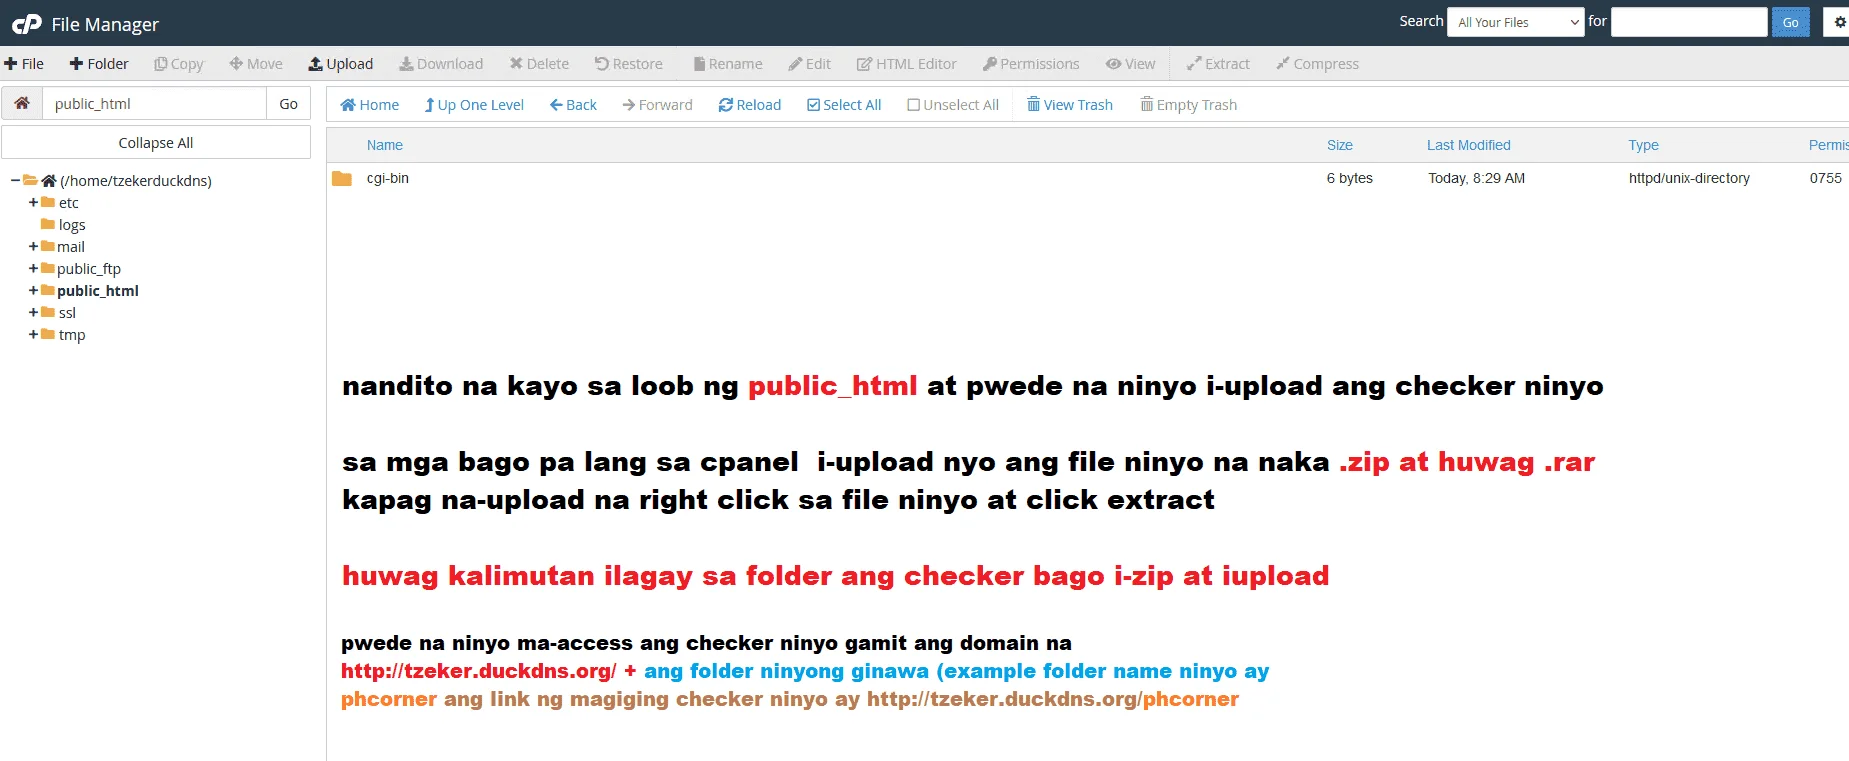Open the settings gear icon

pos(1839,22)
